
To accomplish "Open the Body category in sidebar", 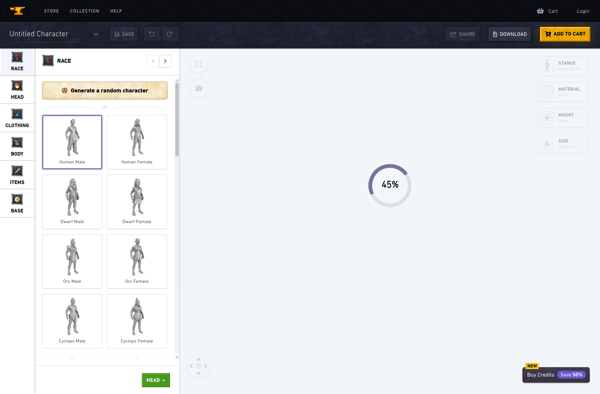I will click(x=17, y=147).
